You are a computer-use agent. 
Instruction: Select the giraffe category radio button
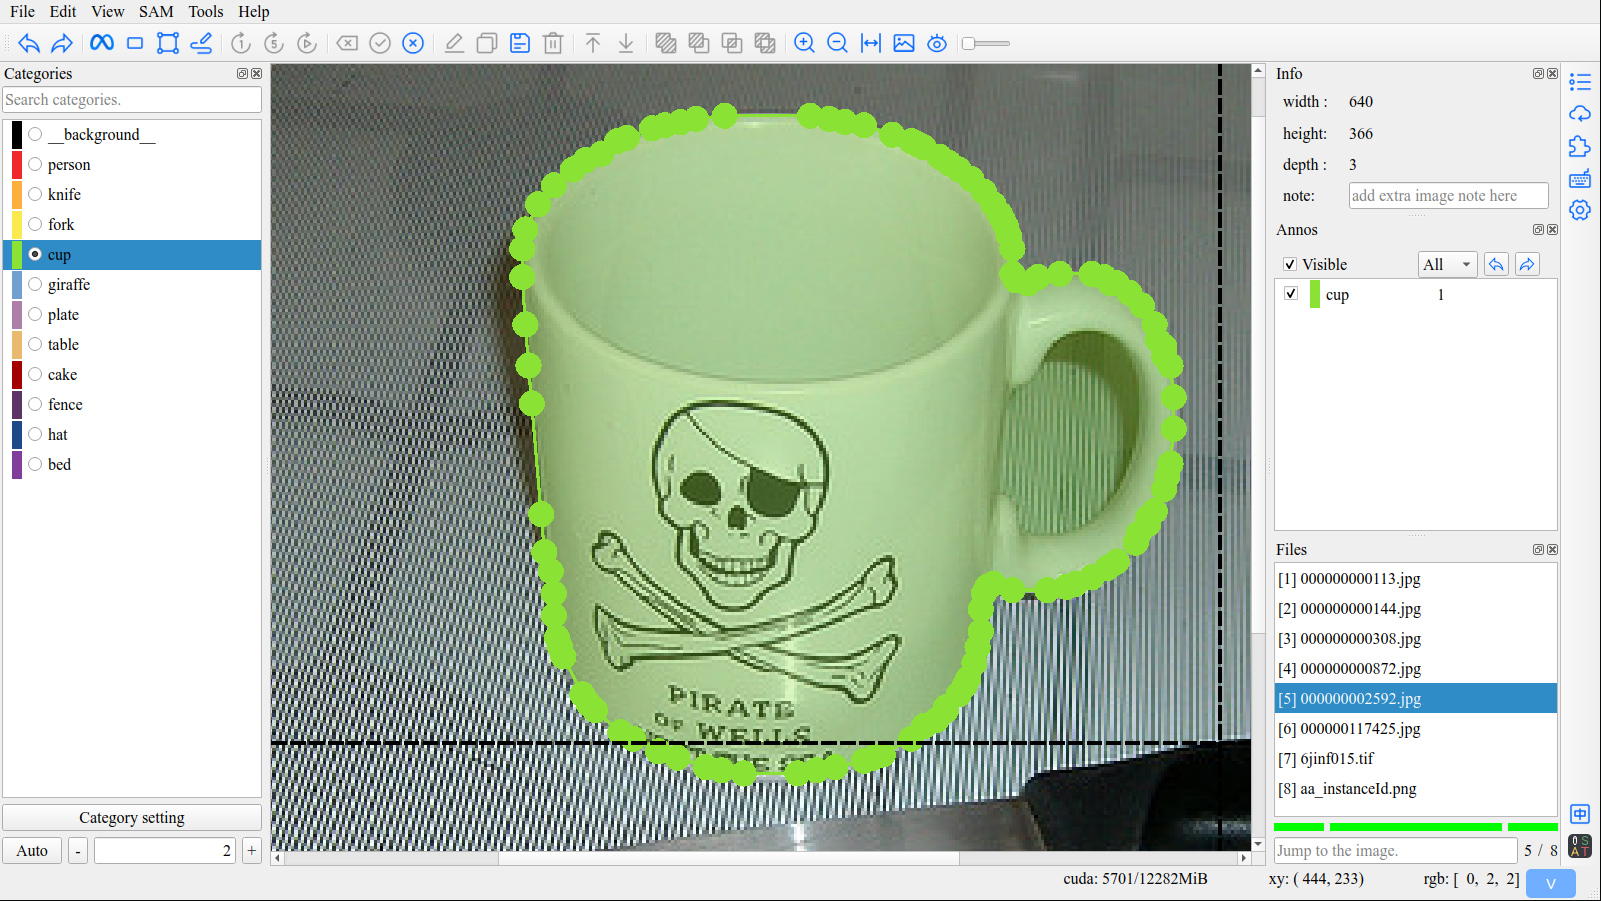pyautogui.click(x=35, y=284)
